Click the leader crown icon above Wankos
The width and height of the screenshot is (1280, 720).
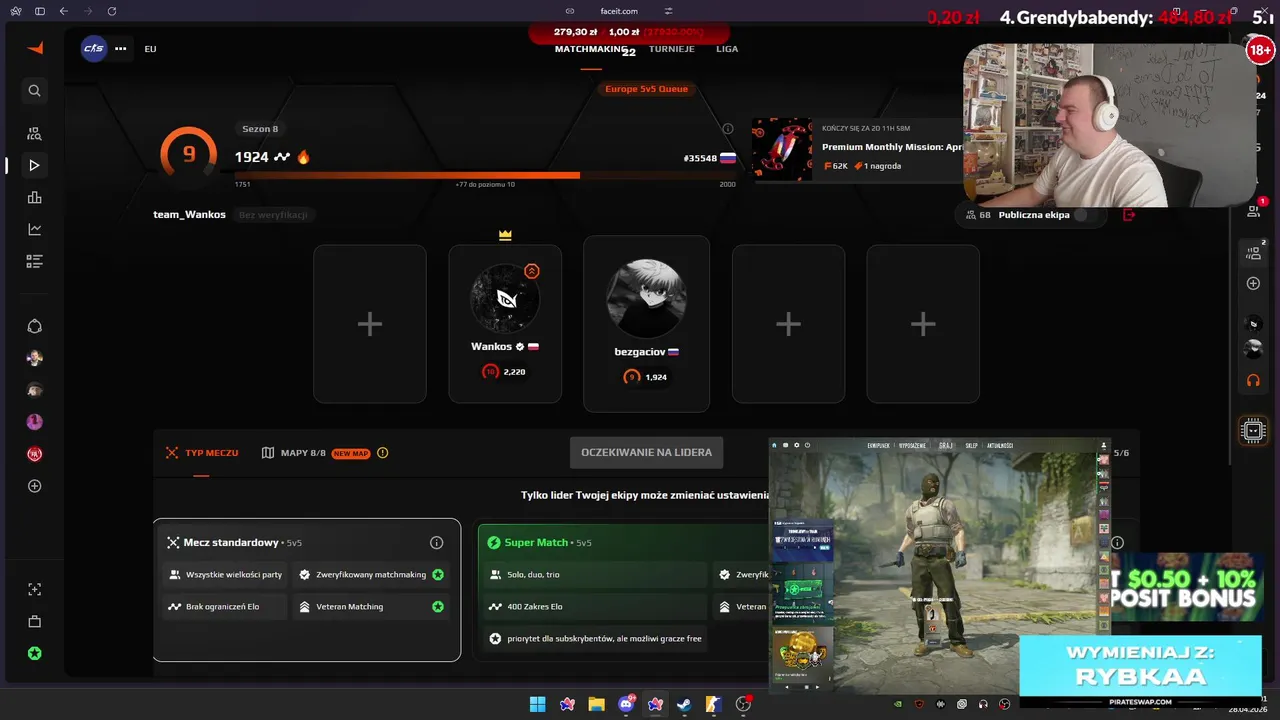tap(505, 235)
